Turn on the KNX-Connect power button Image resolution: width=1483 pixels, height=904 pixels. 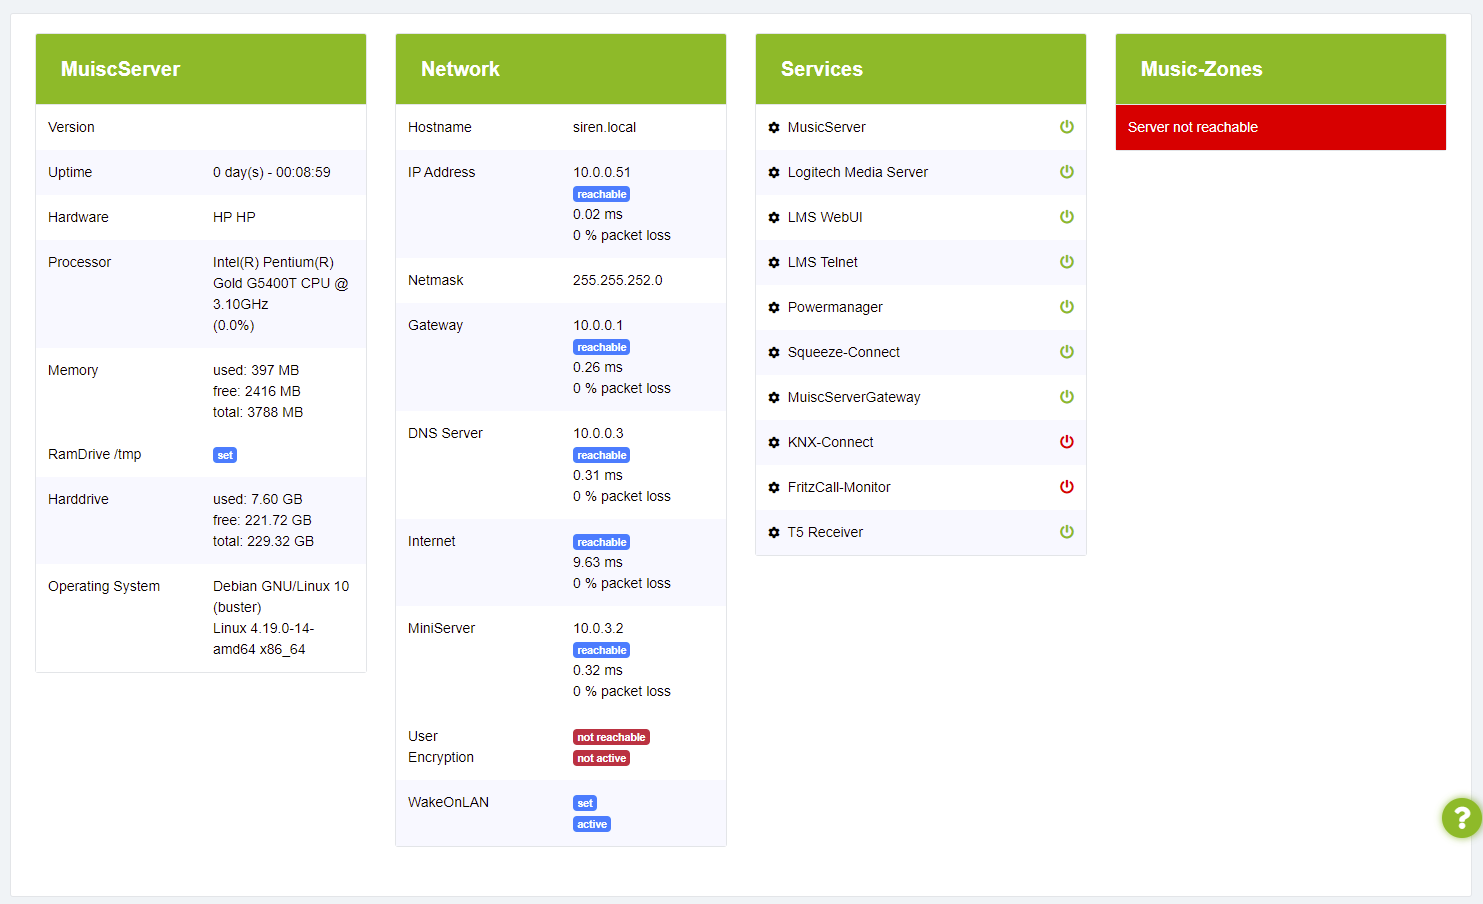pos(1067,442)
